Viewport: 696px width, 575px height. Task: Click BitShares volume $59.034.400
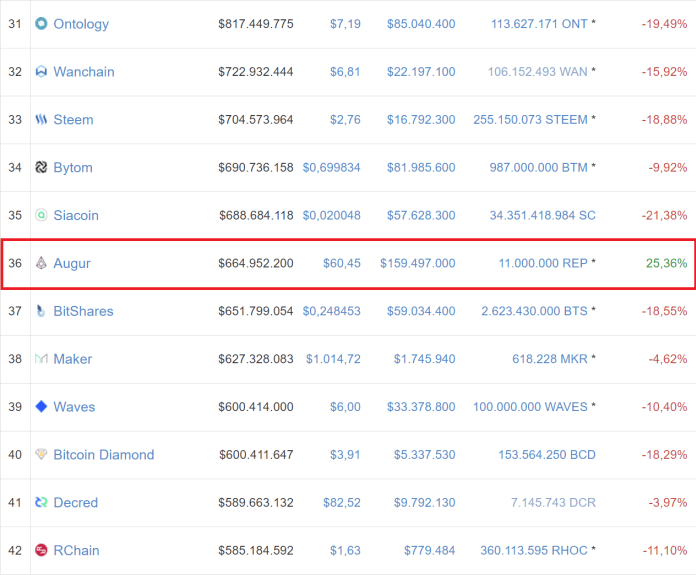(421, 311)
